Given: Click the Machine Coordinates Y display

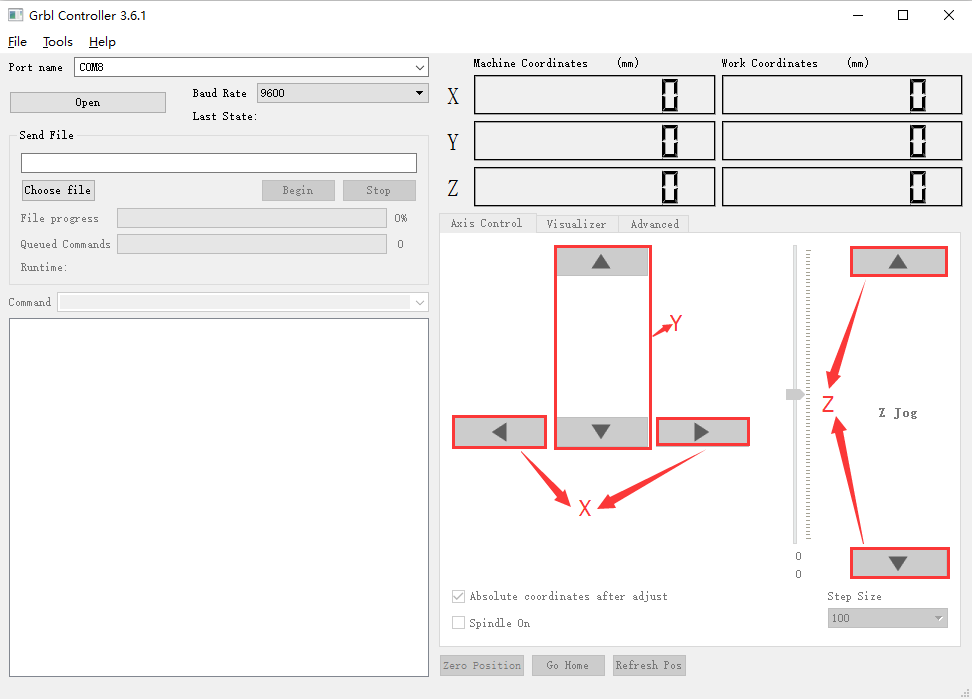Looking at the screenshot, I should 594,141.
